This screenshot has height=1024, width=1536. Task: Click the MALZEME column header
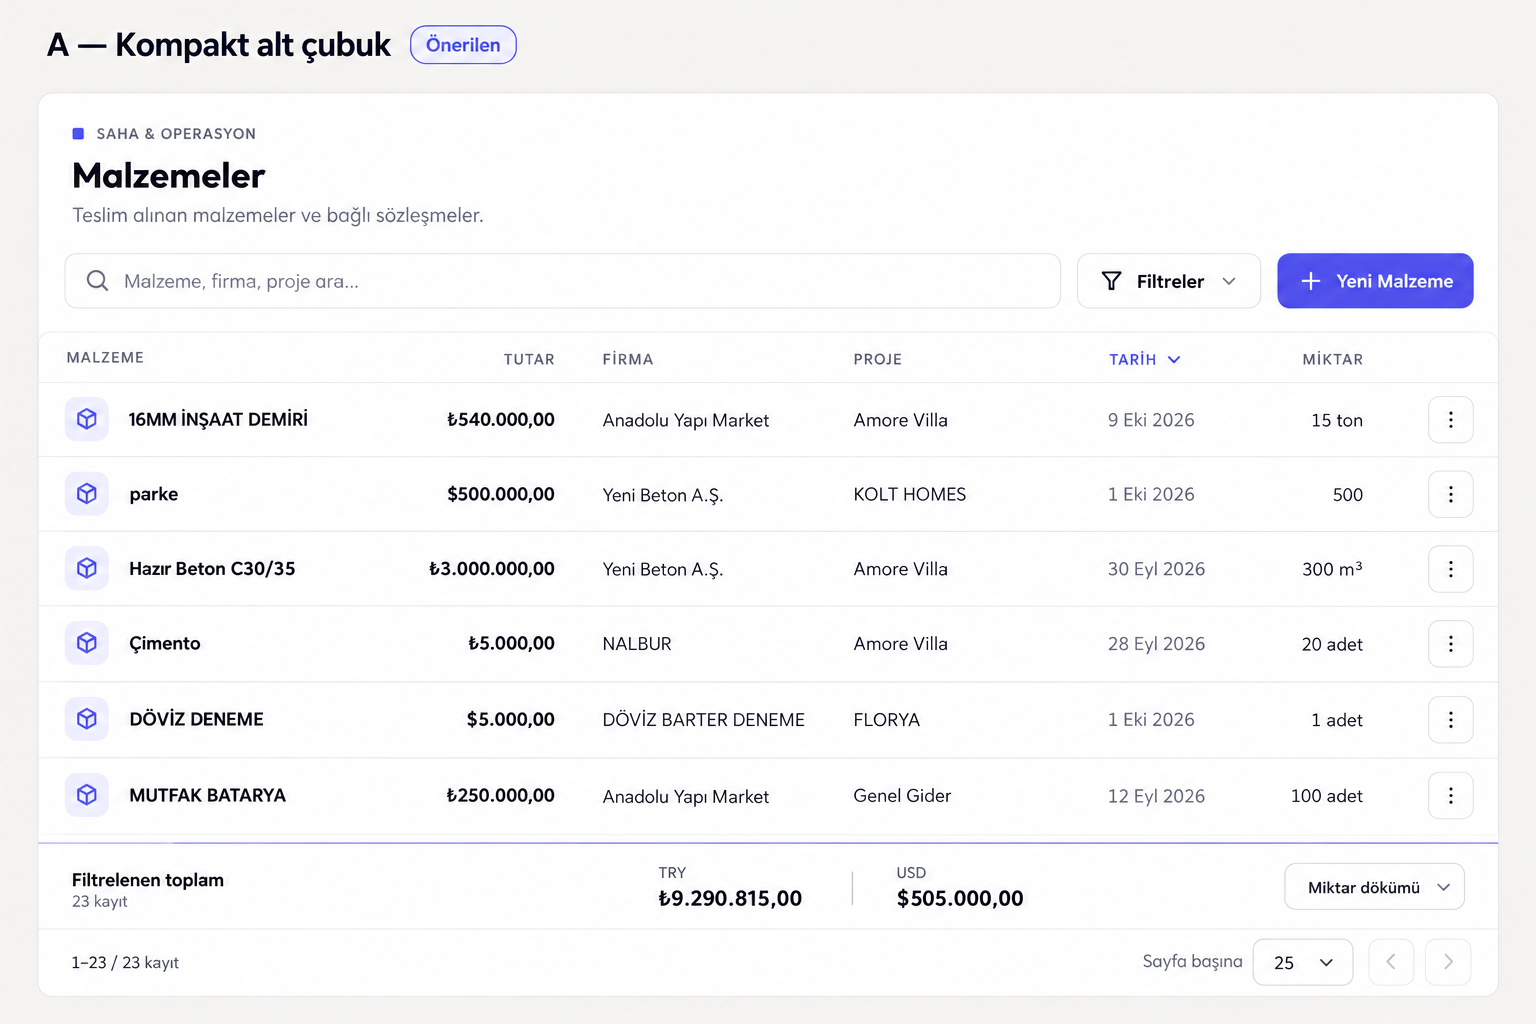pyautogui.click(x=105, y=358)
